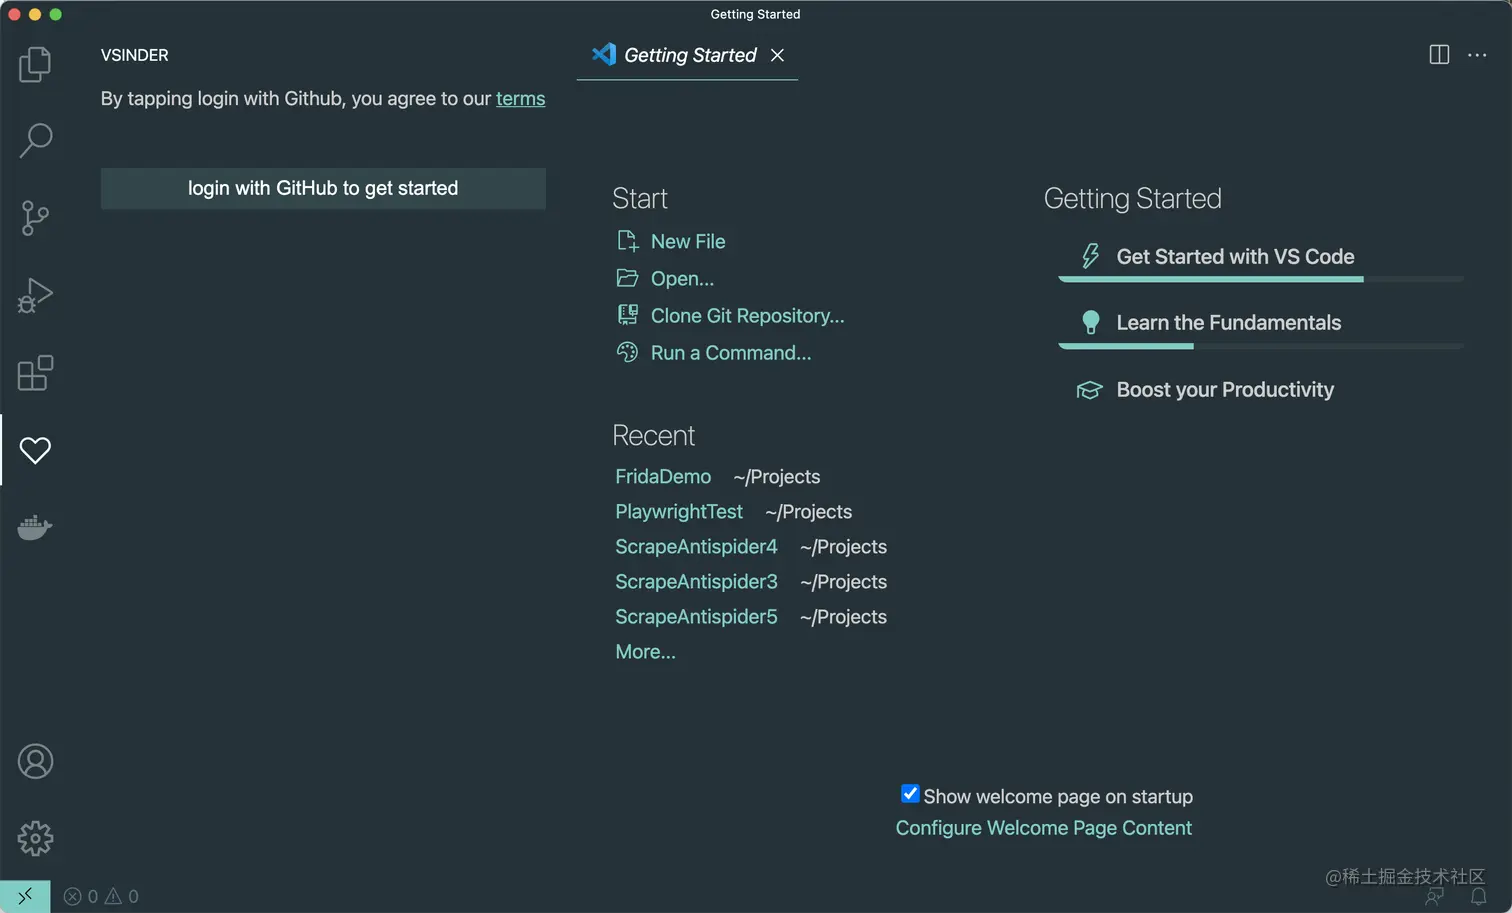The width and height of the screenshot is (1512, 913).
Task: Close the Getting Started tab
Action: (777, 55)
